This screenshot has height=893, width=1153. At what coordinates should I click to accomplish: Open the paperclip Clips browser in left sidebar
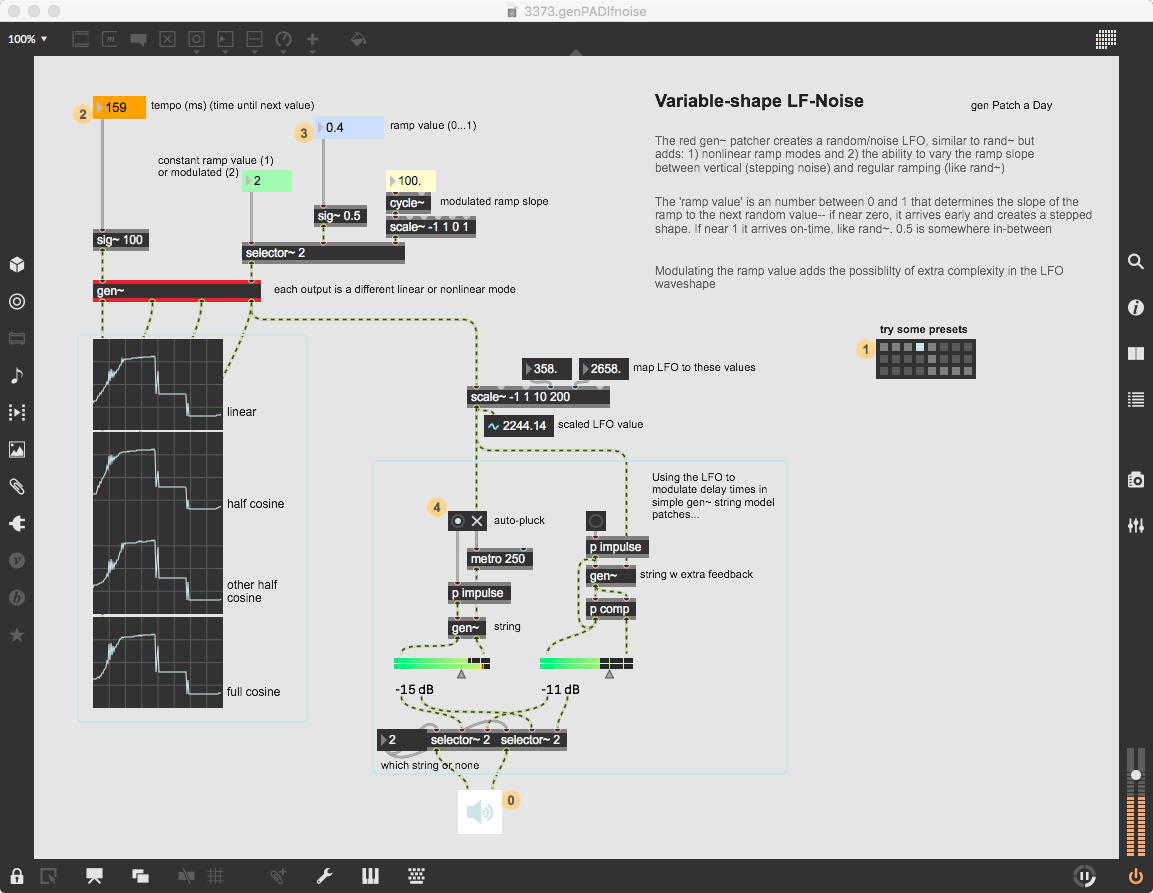pos(17,486)
